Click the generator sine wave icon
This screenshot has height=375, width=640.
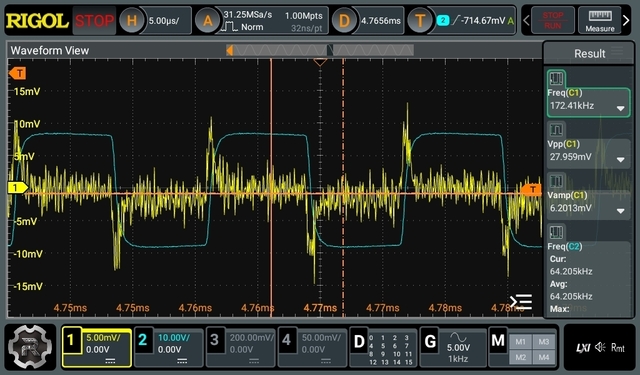point(458,337)
